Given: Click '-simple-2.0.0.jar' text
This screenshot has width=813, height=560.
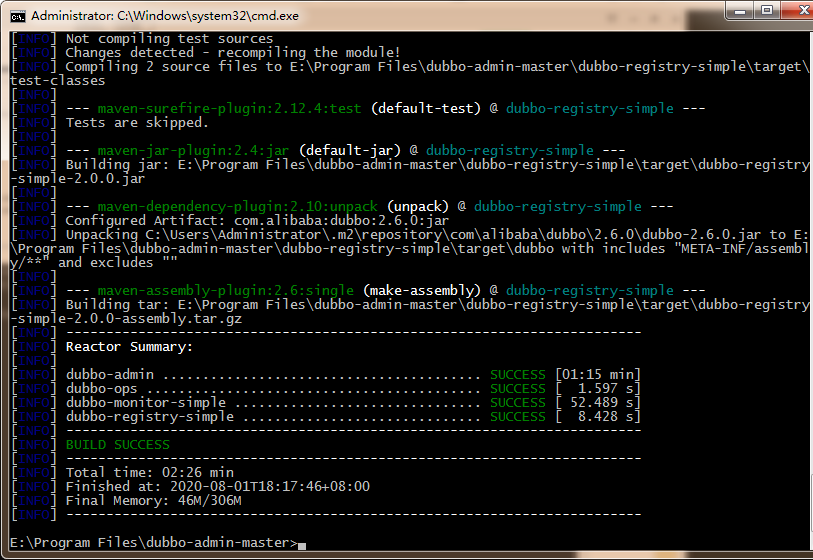Looking at the screenshot, I should [x=77, y=179].
